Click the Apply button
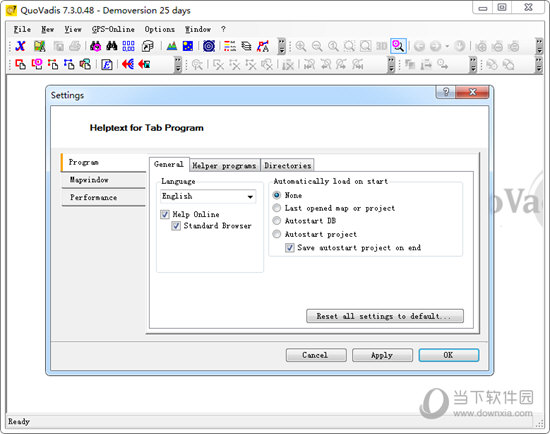Screen dimensions: 550x434 pyautogui.click(x=382, y=355)
